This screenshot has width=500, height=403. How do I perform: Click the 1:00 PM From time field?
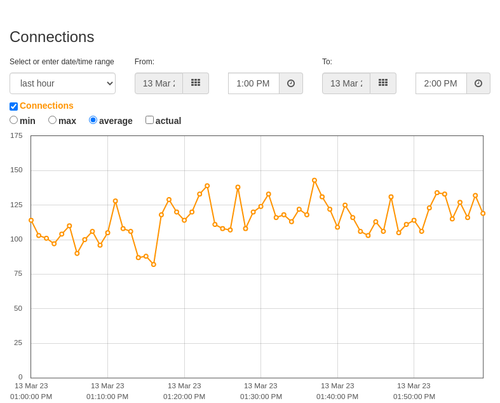point(254,83)
